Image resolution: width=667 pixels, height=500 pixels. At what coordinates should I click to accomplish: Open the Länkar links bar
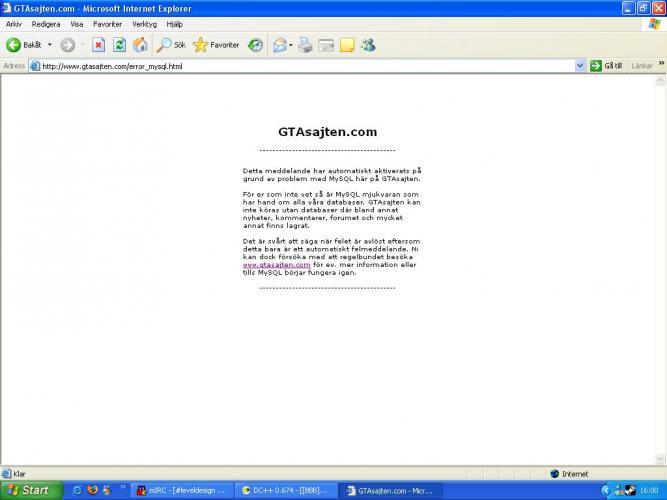pyautogui.click(x=642, y=66)
